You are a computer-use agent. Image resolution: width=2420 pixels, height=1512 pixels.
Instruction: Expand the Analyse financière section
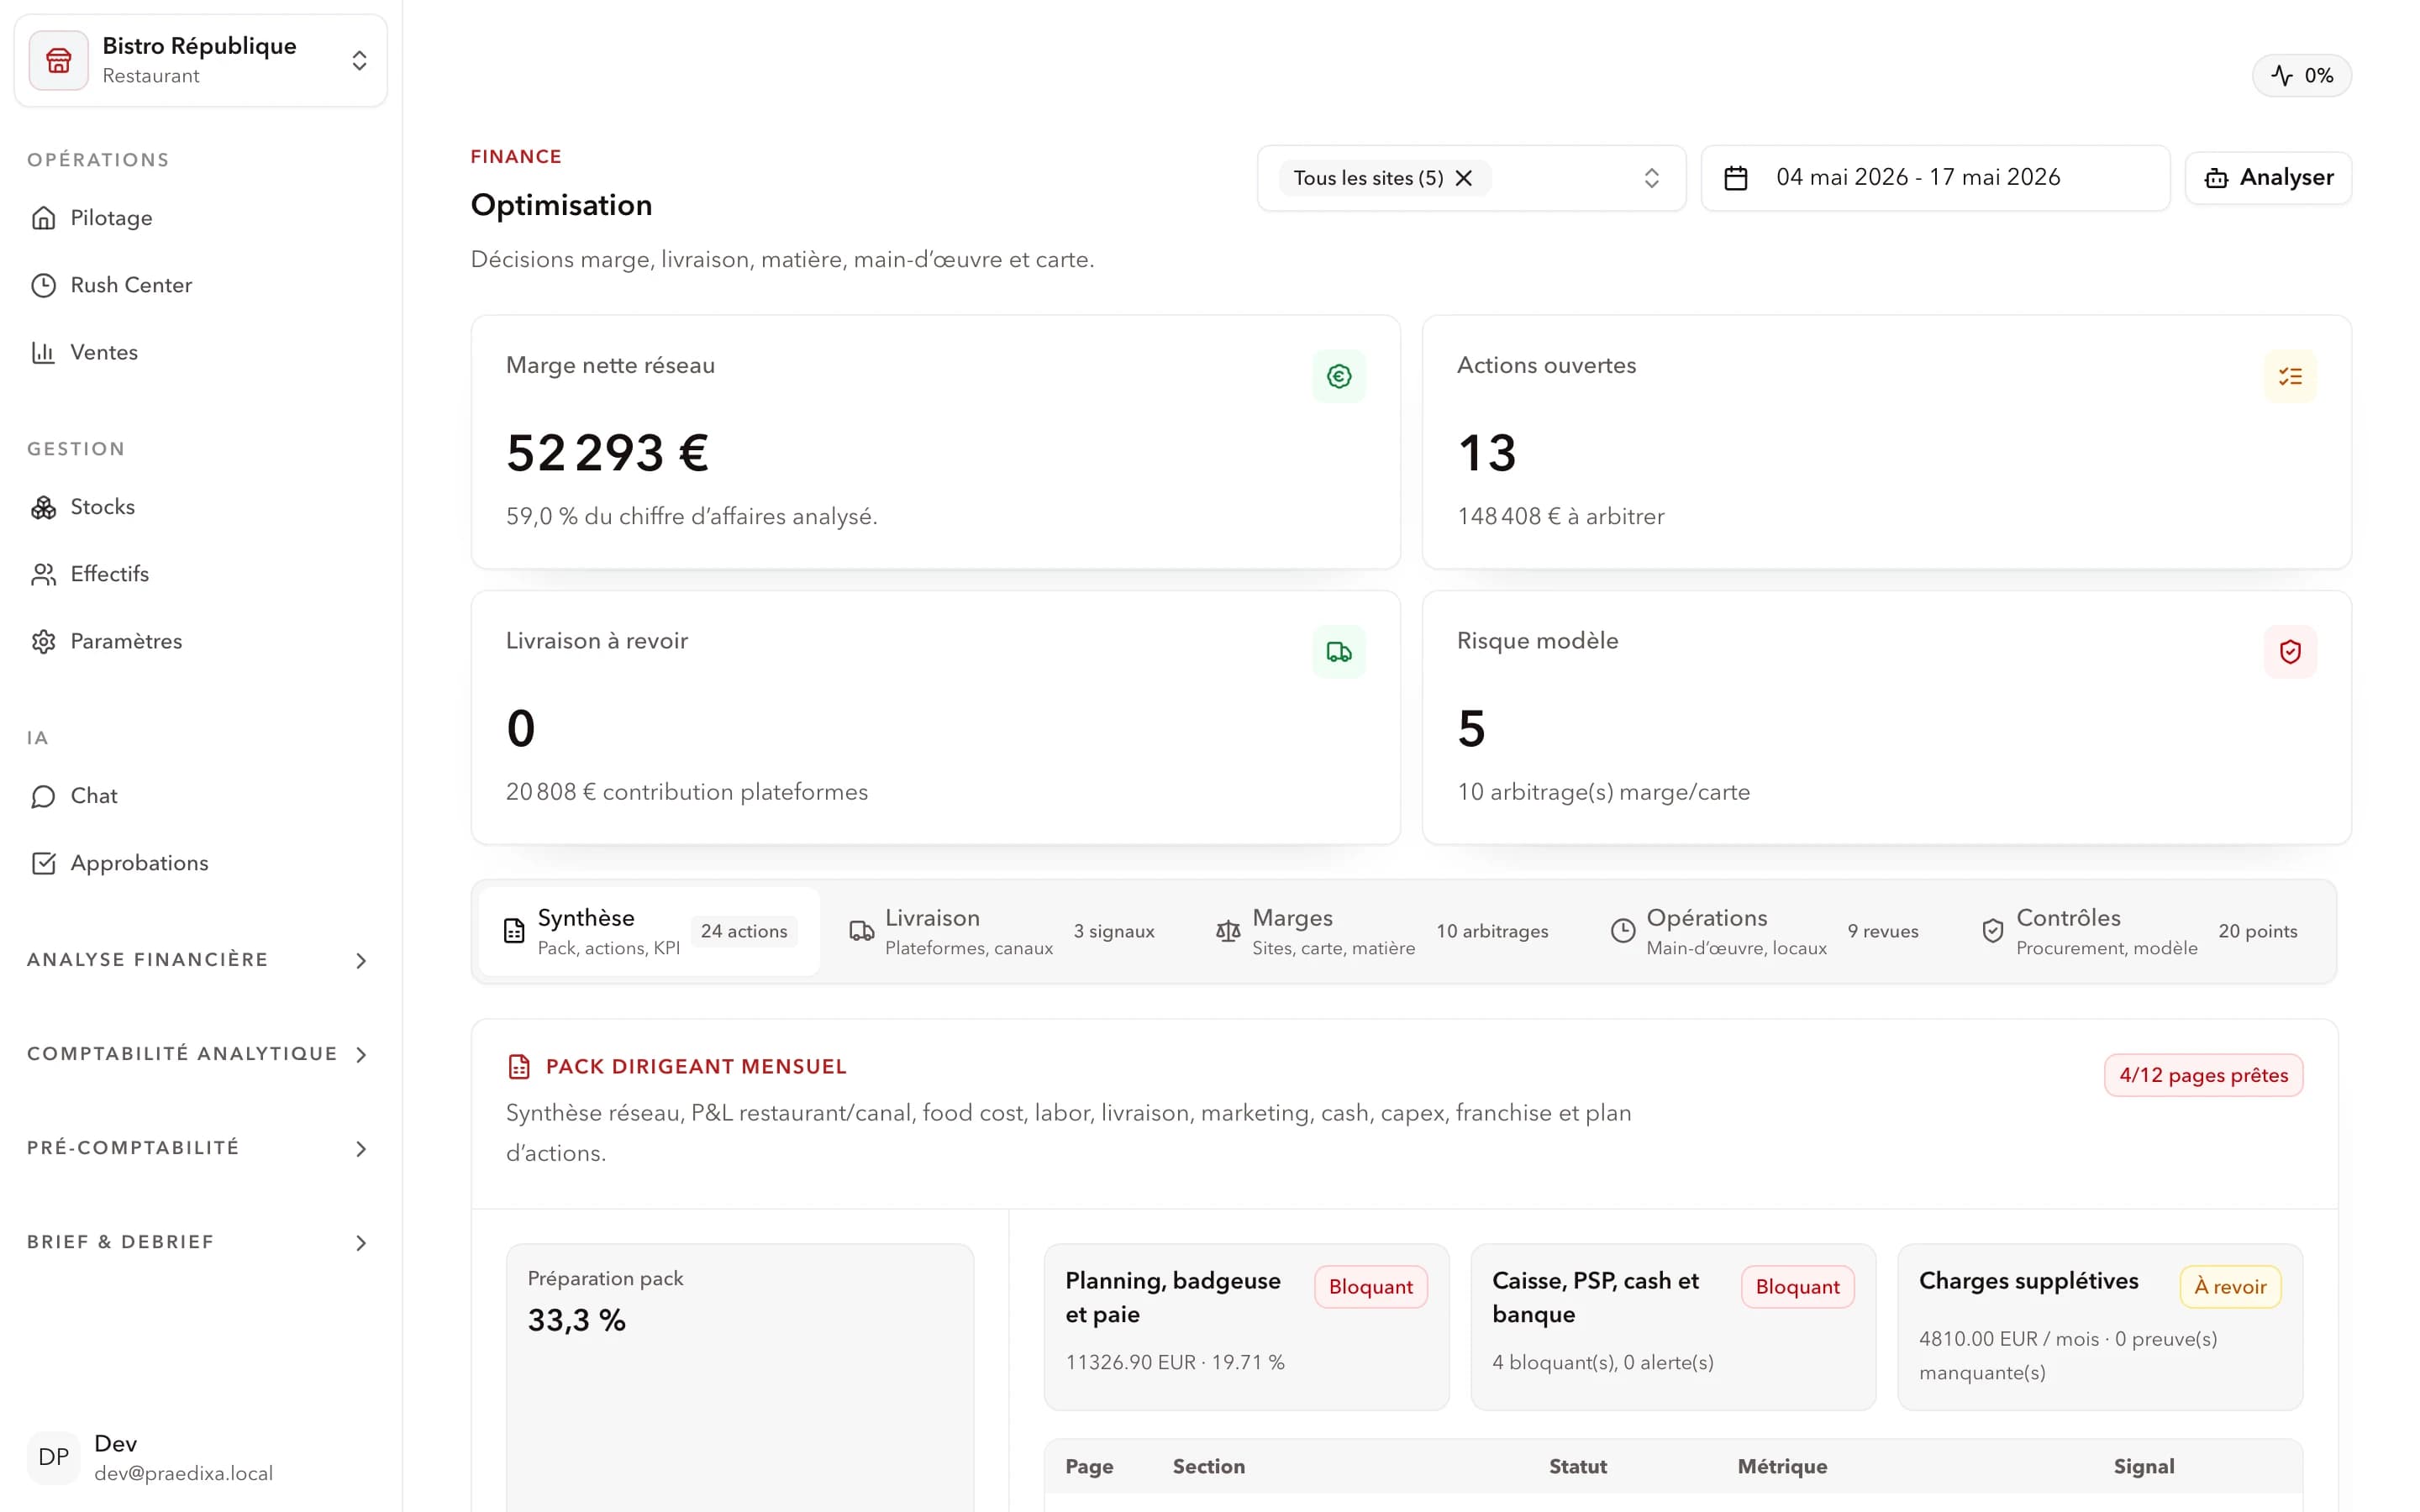click(x=200, y=960)
